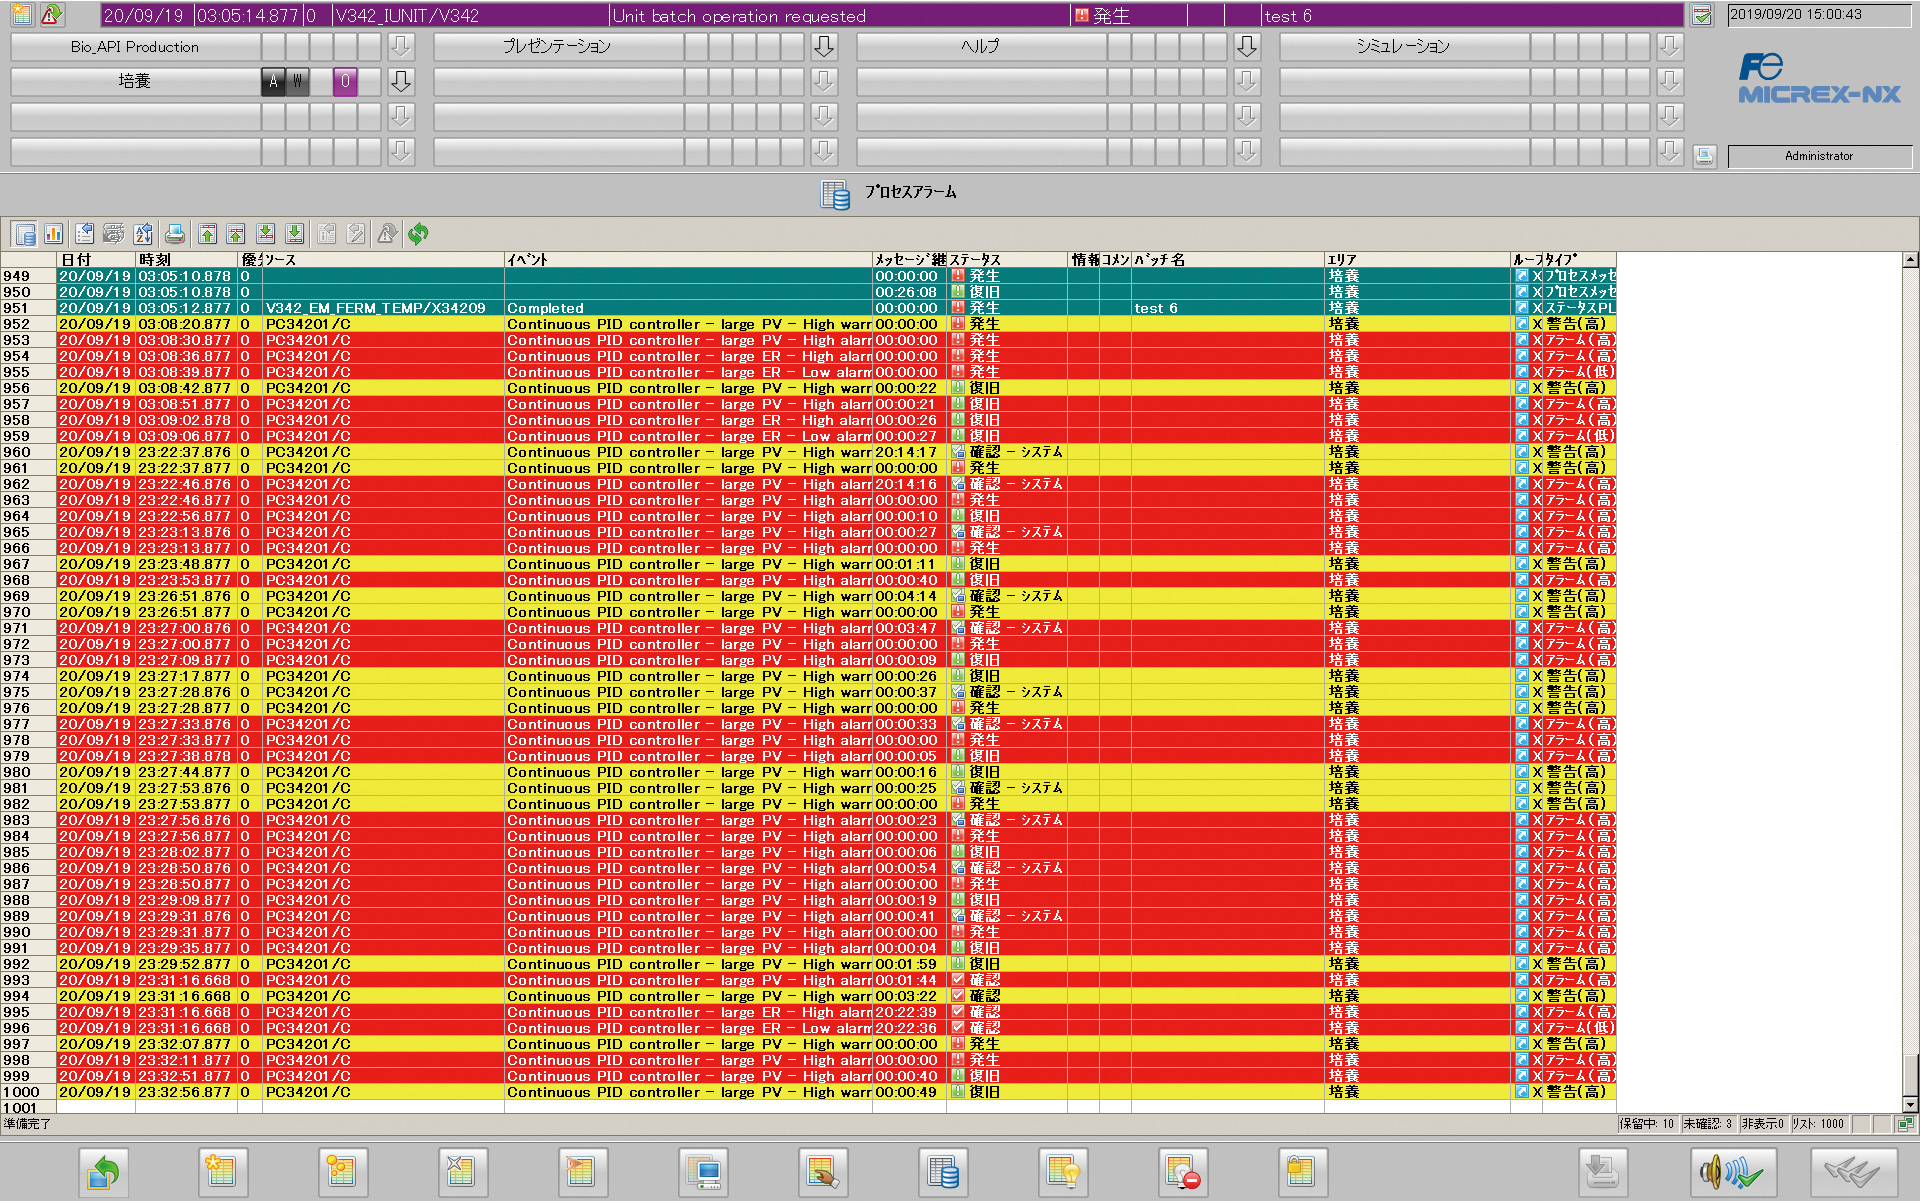
Task: Acknowledge horn with speaker check icon
Action: tap(1733, 1172)
